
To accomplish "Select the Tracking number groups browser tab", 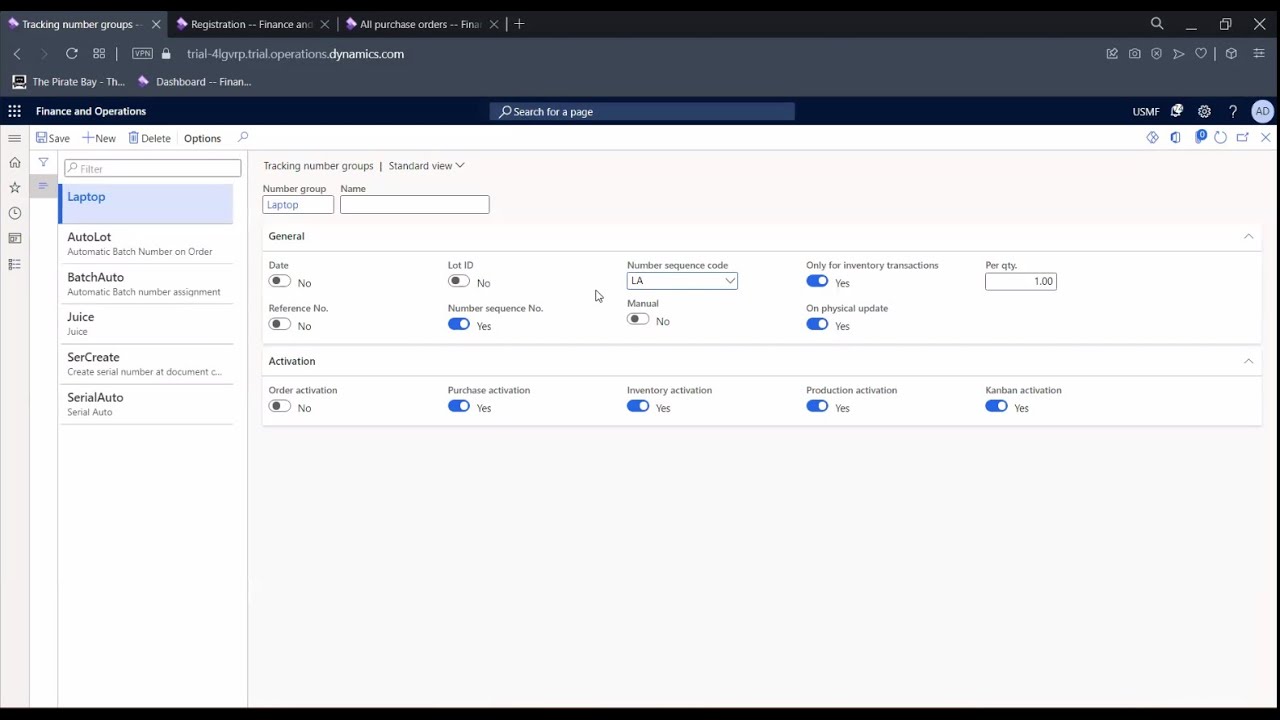I will tap(84, 24).
